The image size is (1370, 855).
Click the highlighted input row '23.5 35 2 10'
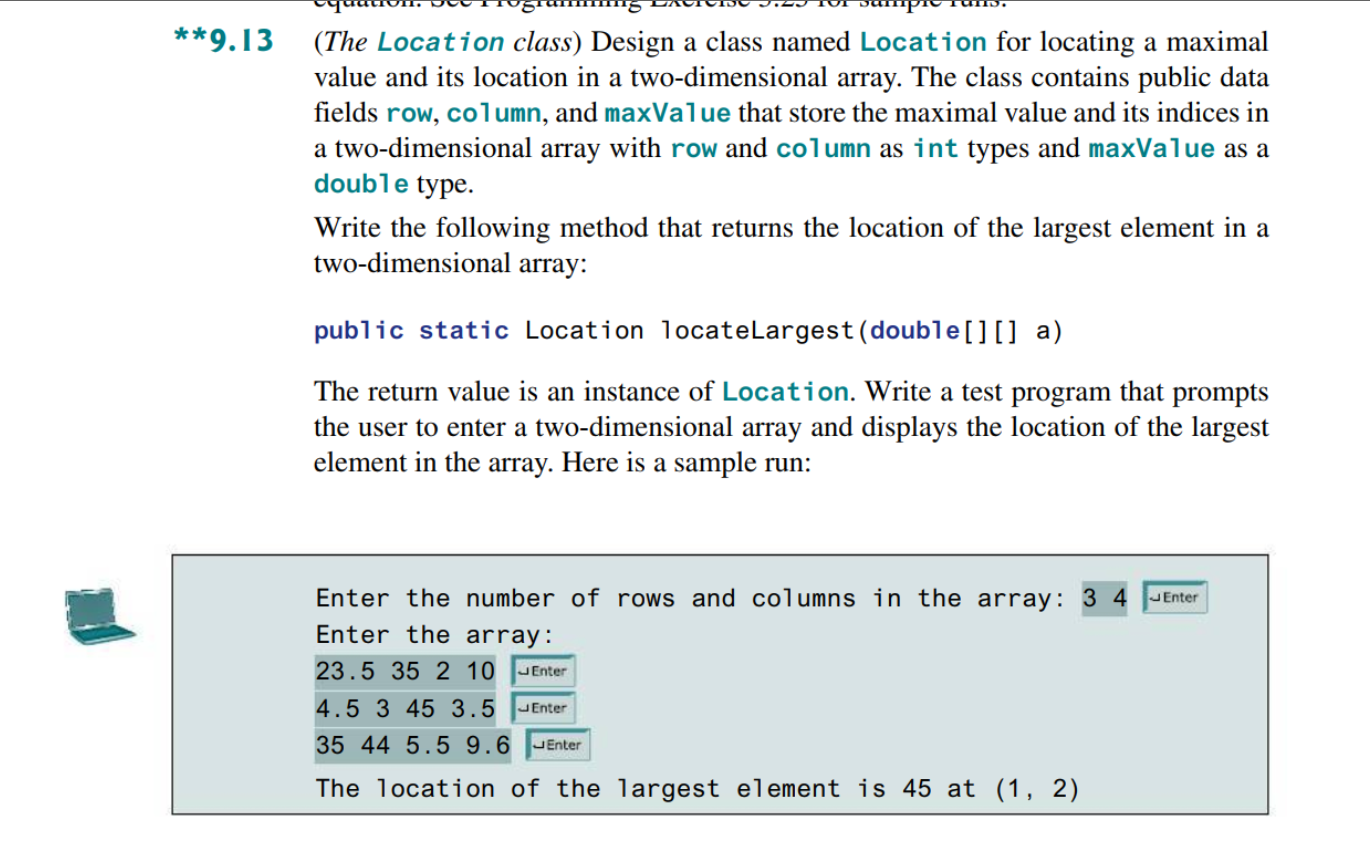point(404,671)
